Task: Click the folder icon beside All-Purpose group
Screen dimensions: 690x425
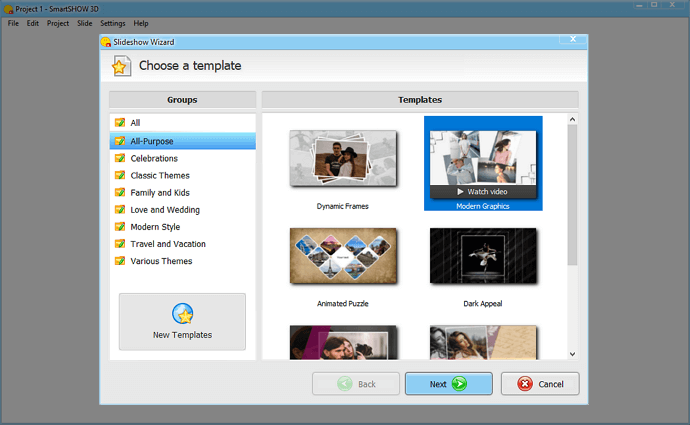Action: (x=120, y=141)
